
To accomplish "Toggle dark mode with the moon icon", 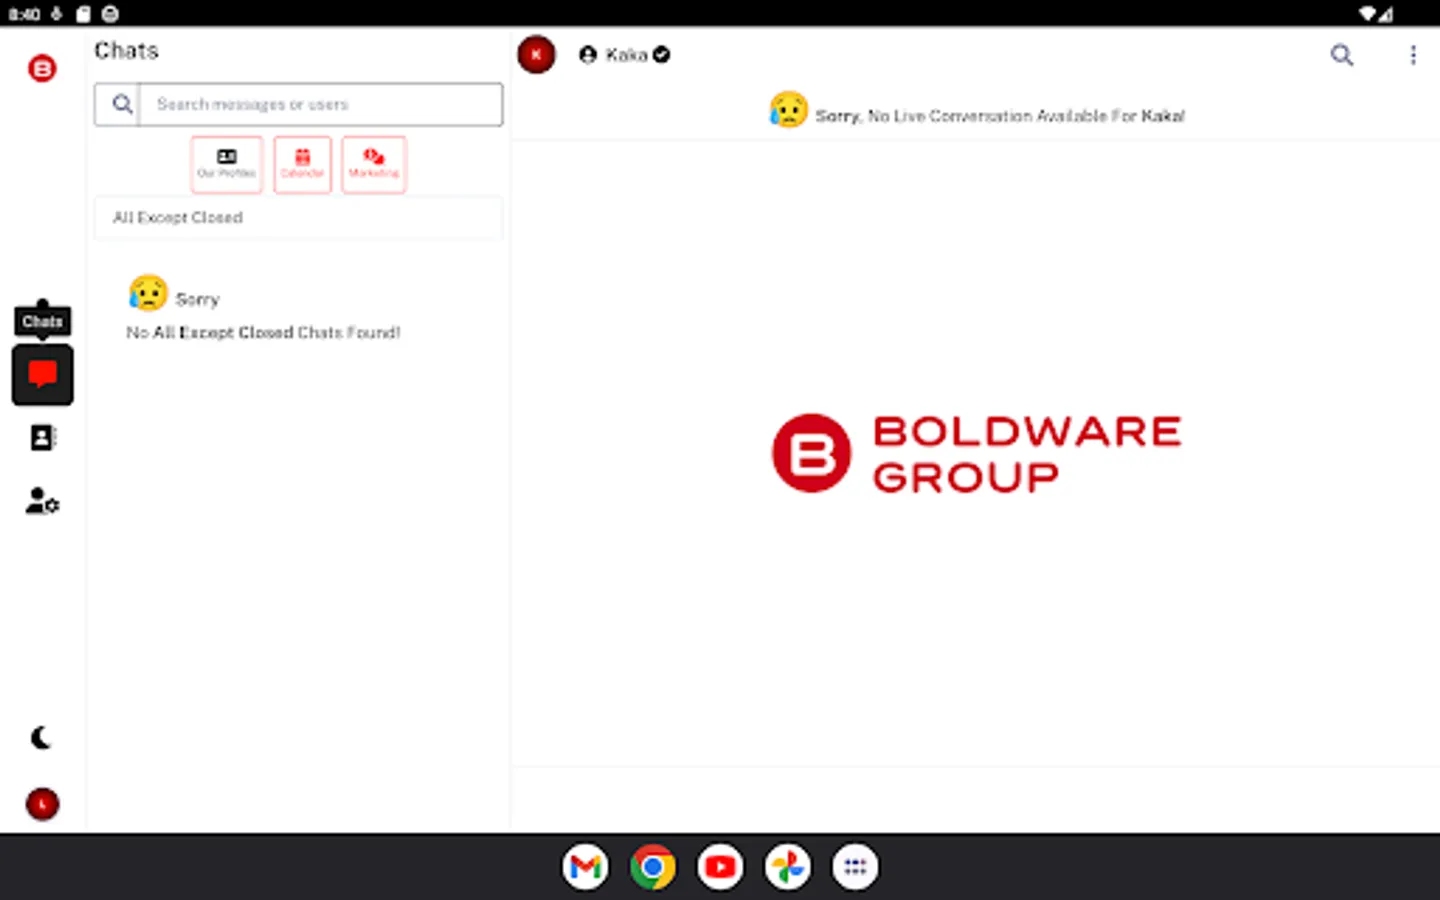I will pyautogui.click(x=40, y=738).
